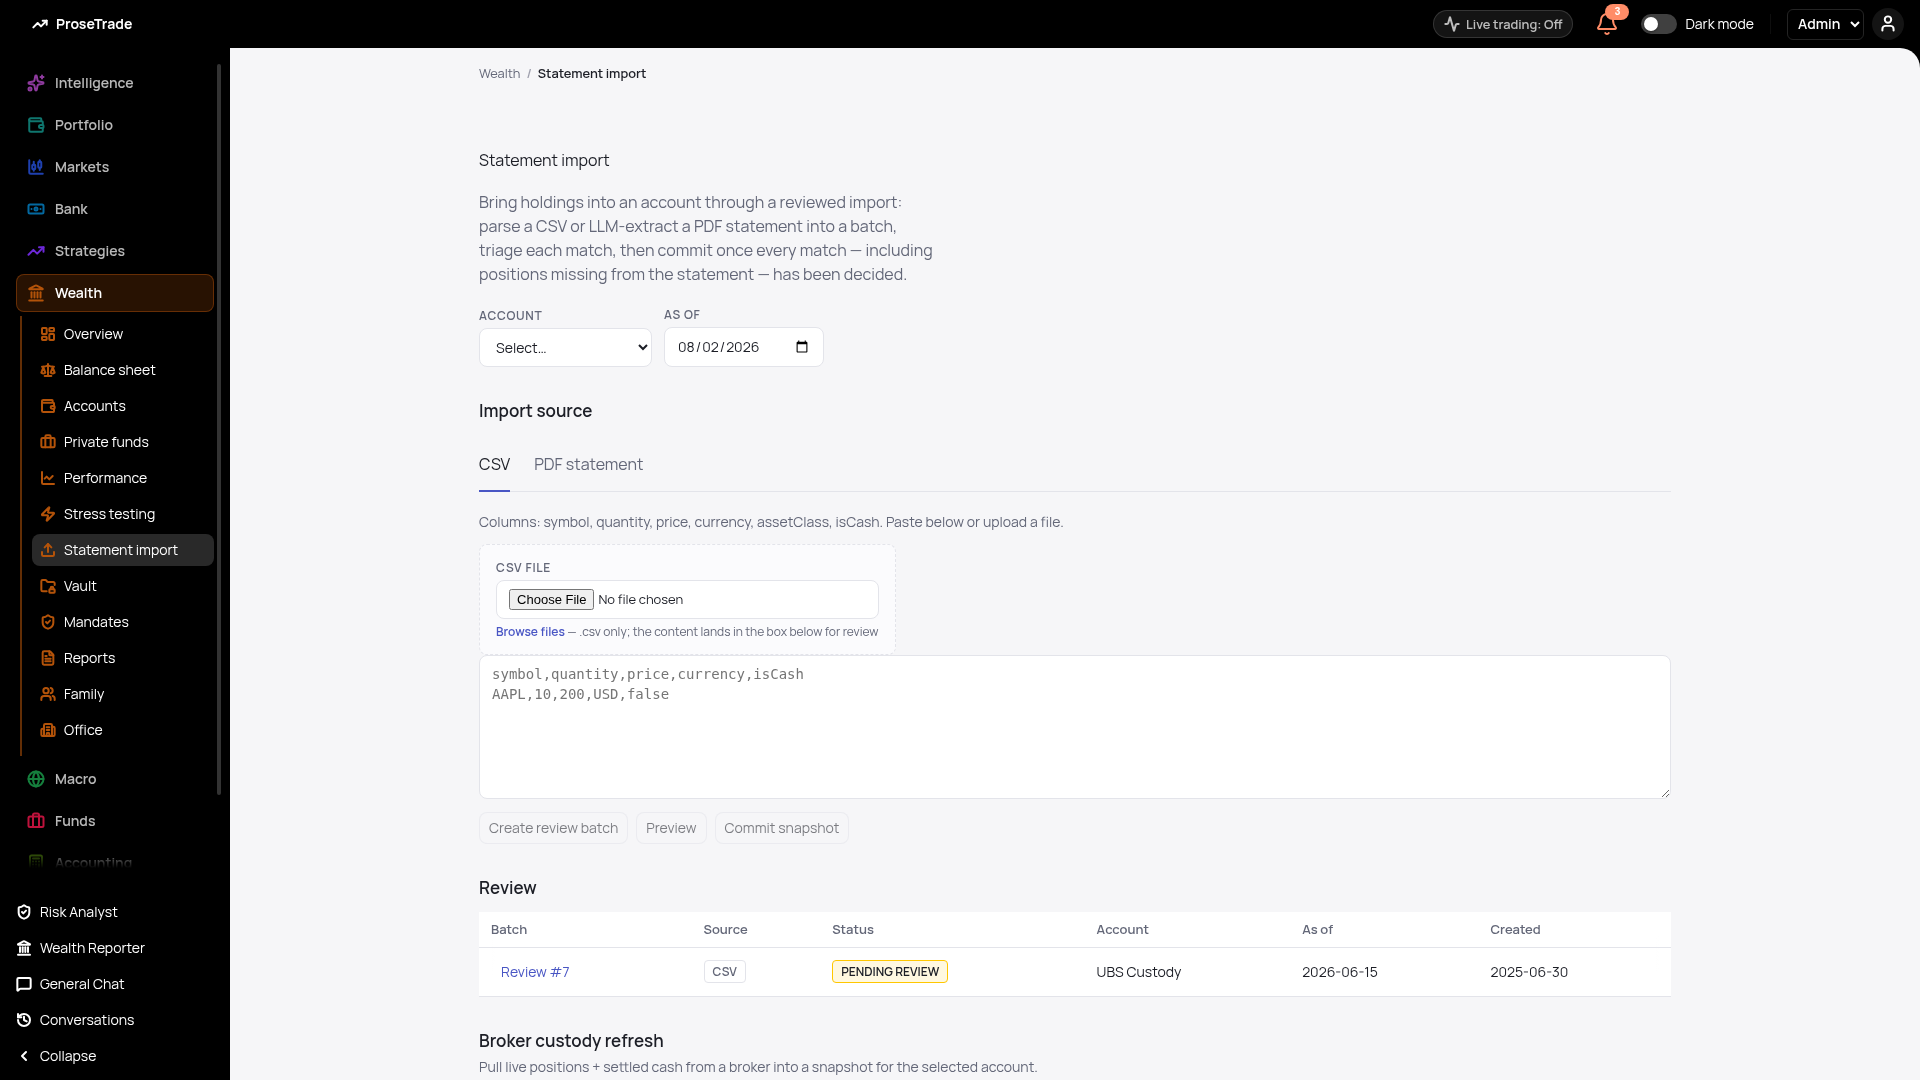Click into the CSV paste textarea
This screenshot has height=1080, width=1920.
(1074, 727)
